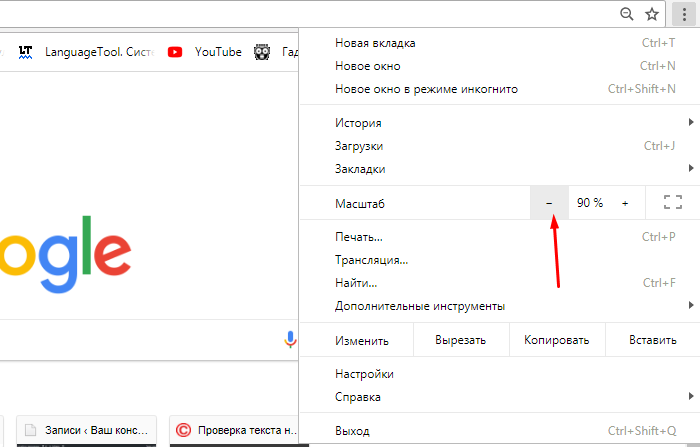Expand the История submenu
This screenshot has height=447, width=700.
500,123
